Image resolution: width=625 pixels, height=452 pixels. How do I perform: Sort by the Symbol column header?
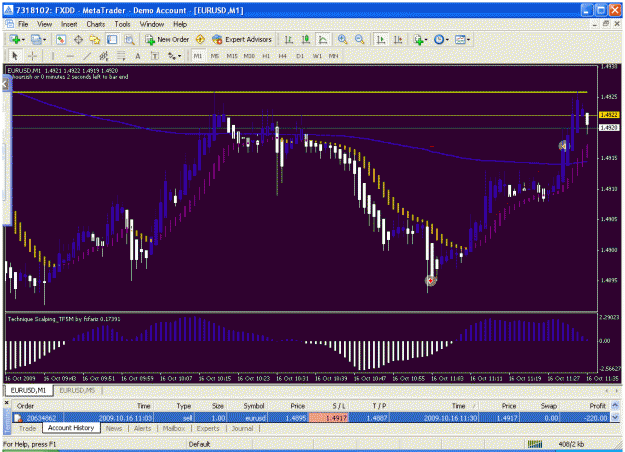pyautogui.click(x=254, y=406)
